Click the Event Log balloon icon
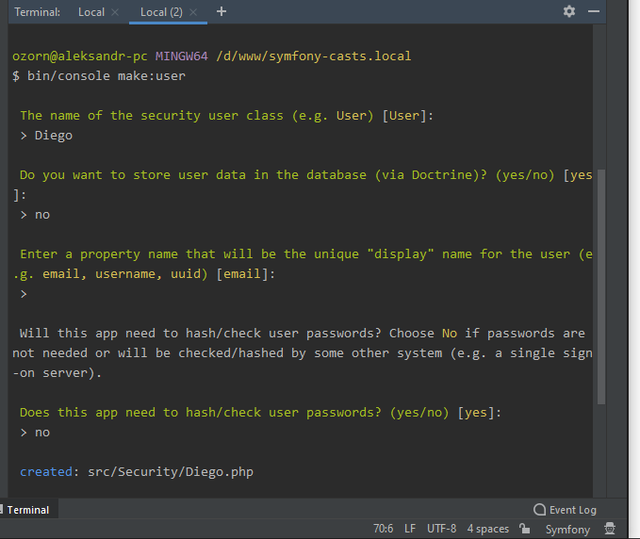This screenshot has height=539, width=640. 540,510
